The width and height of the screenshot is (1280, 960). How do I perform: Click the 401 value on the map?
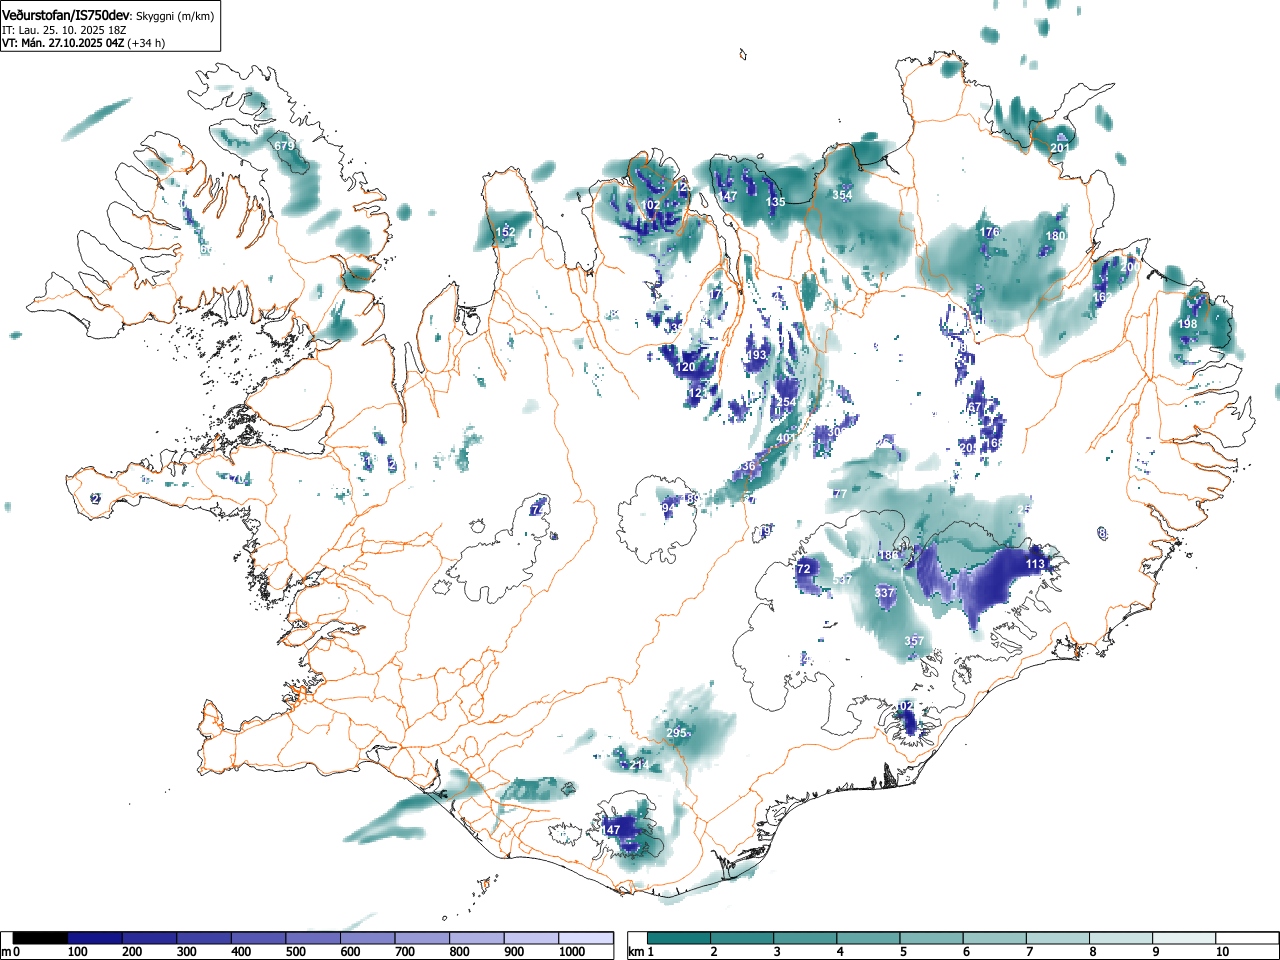[786, 438]
